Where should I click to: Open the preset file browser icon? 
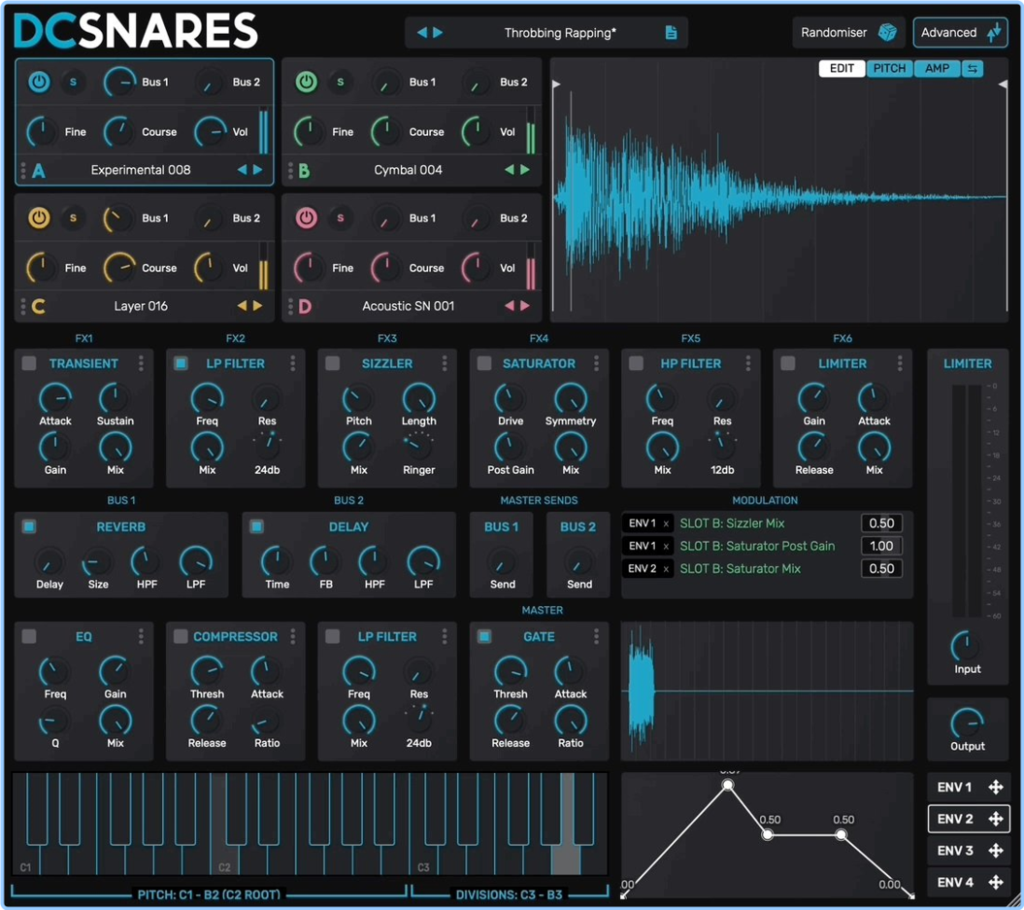[671, 33]
